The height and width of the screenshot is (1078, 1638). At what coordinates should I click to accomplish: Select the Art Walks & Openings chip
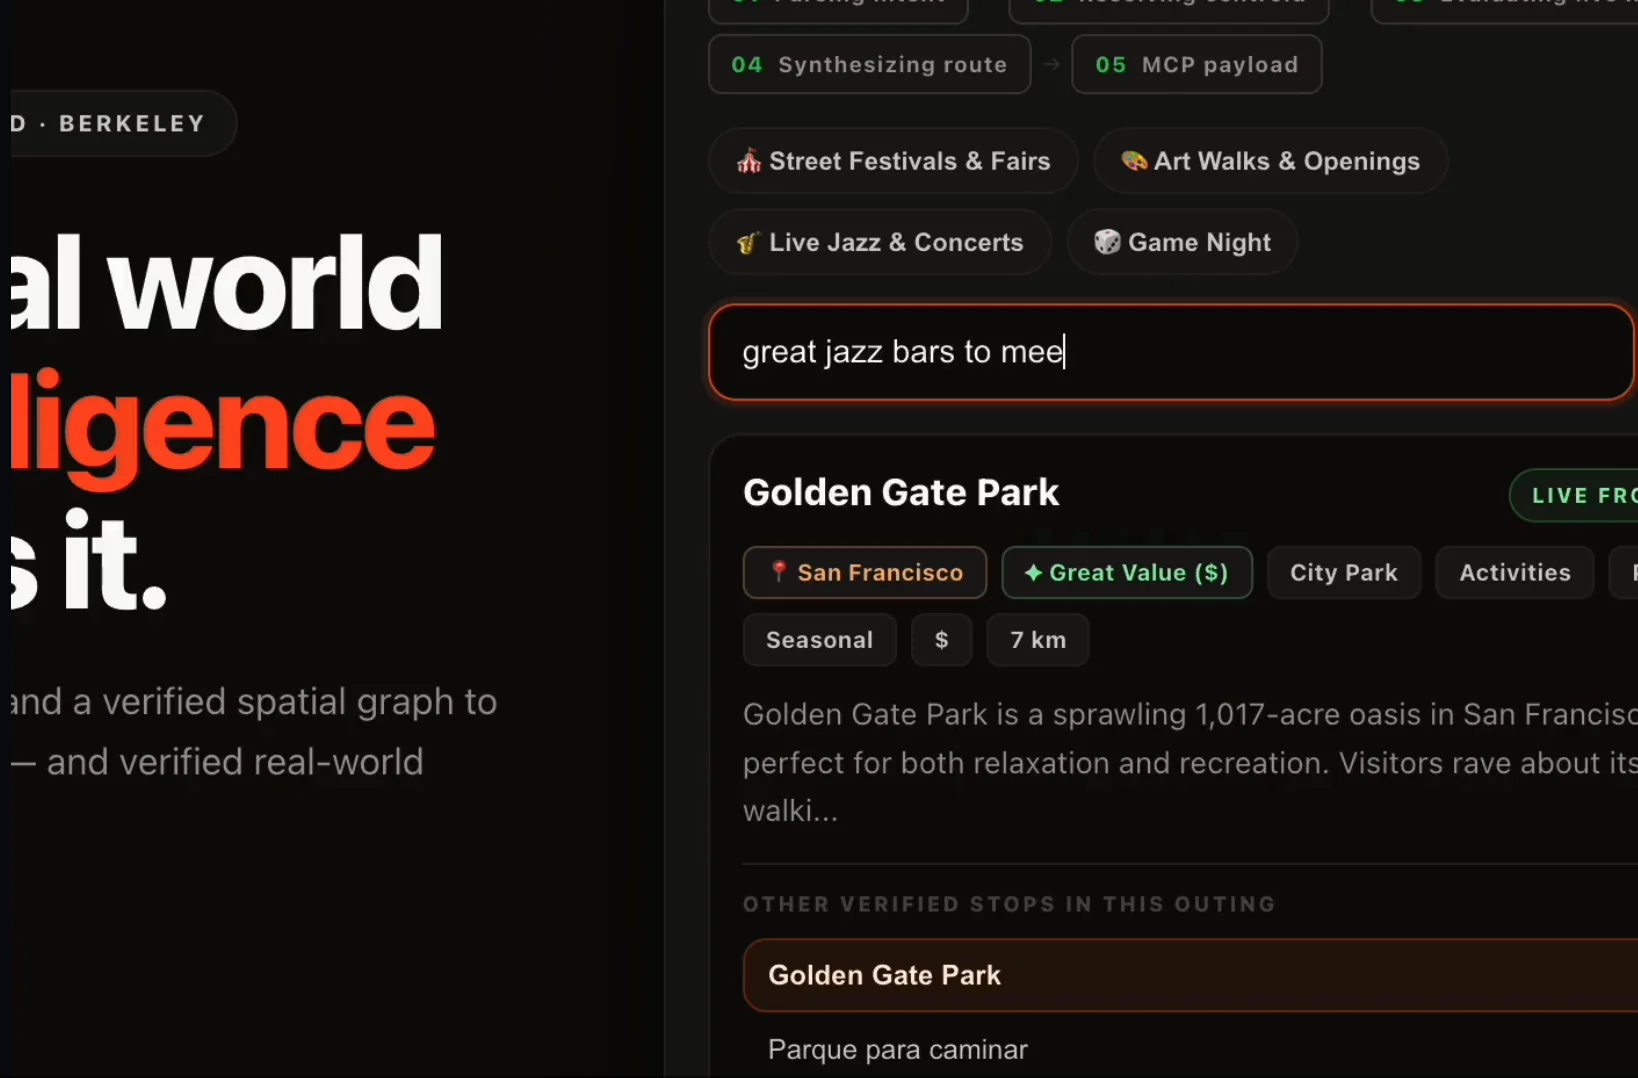point(1270,161)
